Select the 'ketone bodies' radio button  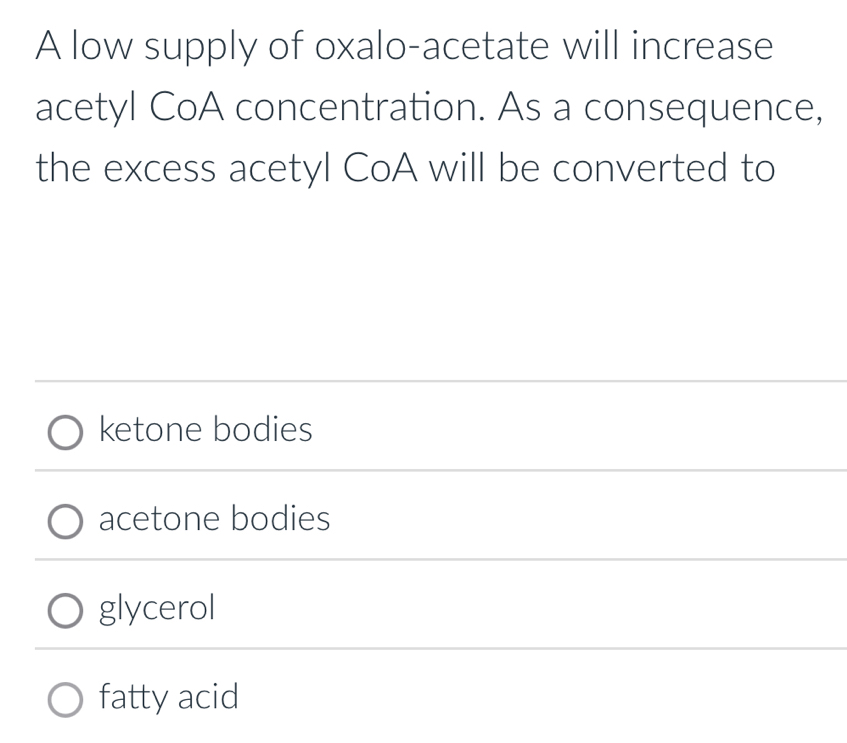(67, 432)
